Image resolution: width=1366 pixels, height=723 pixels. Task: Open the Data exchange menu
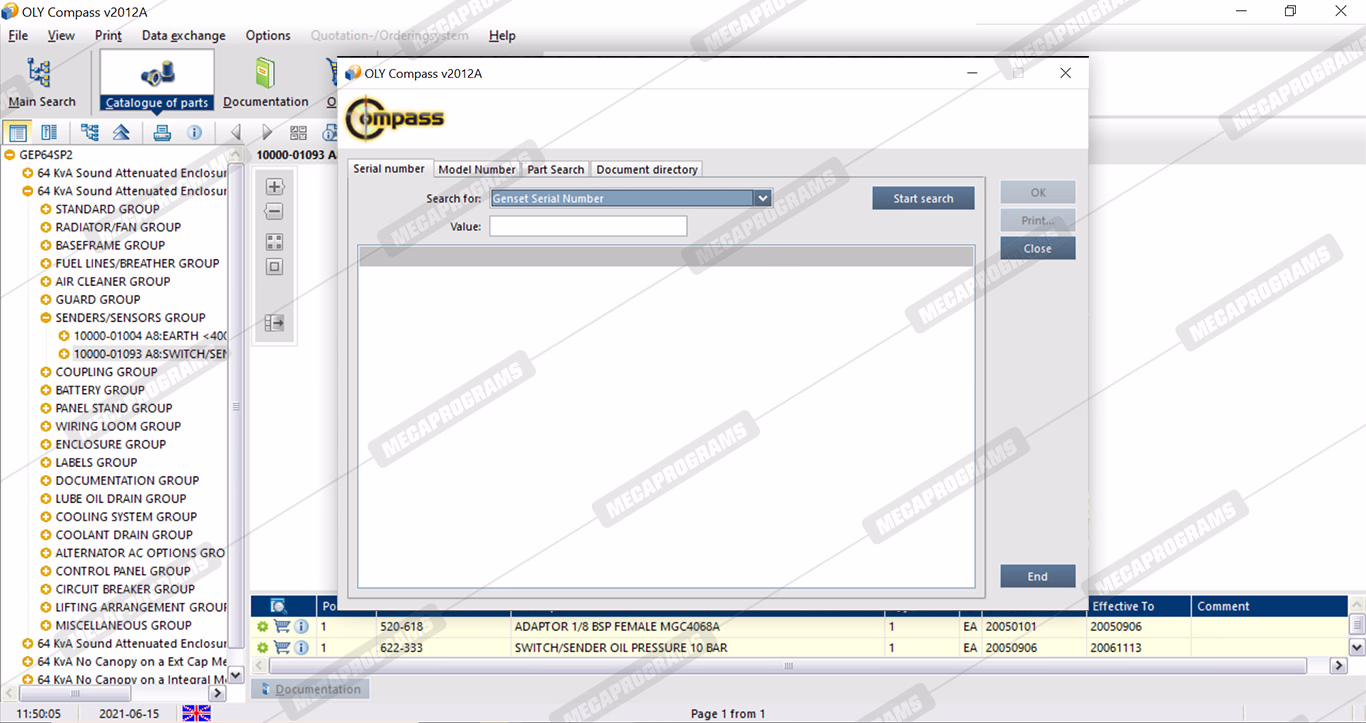point(184,35)
